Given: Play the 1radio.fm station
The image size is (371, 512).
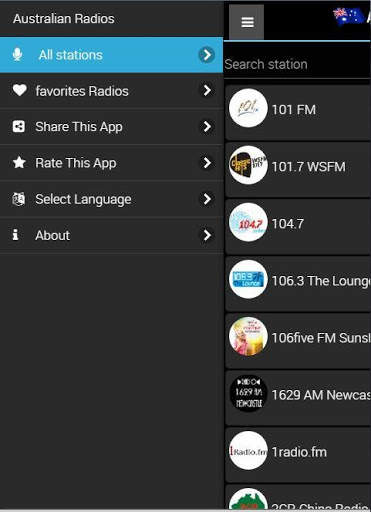Looking at the screenshot, I should pyautogui.click(x=298, y=454).
